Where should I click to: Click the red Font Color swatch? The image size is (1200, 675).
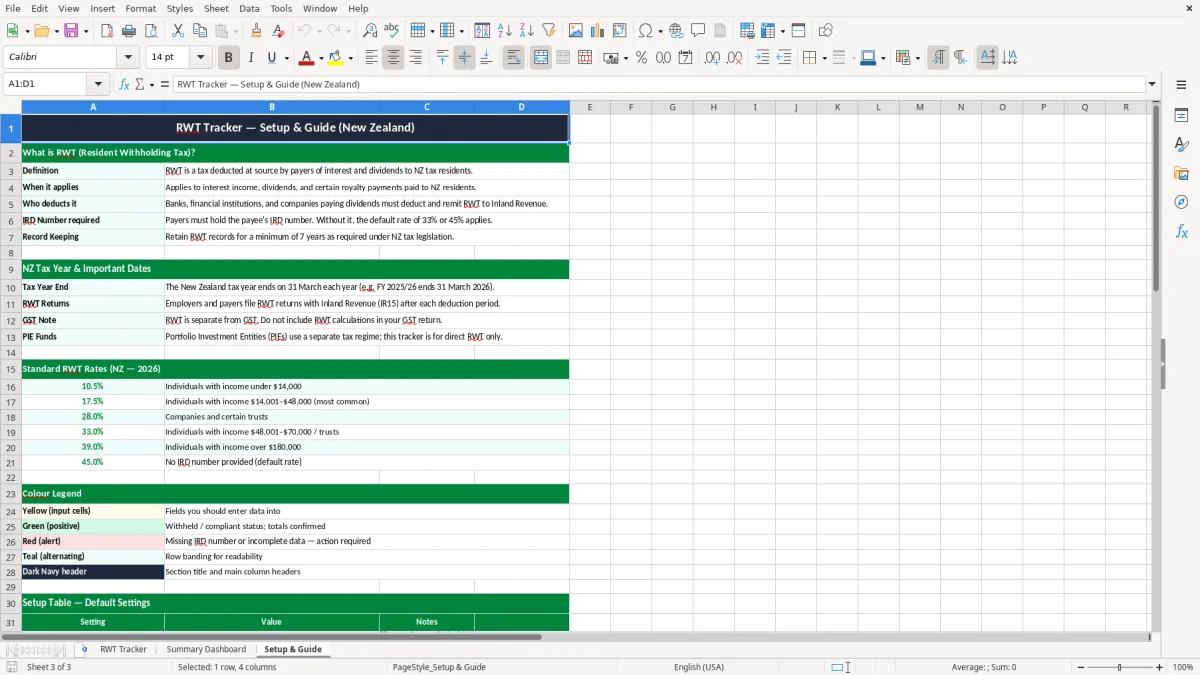click(x=306, y=58)
